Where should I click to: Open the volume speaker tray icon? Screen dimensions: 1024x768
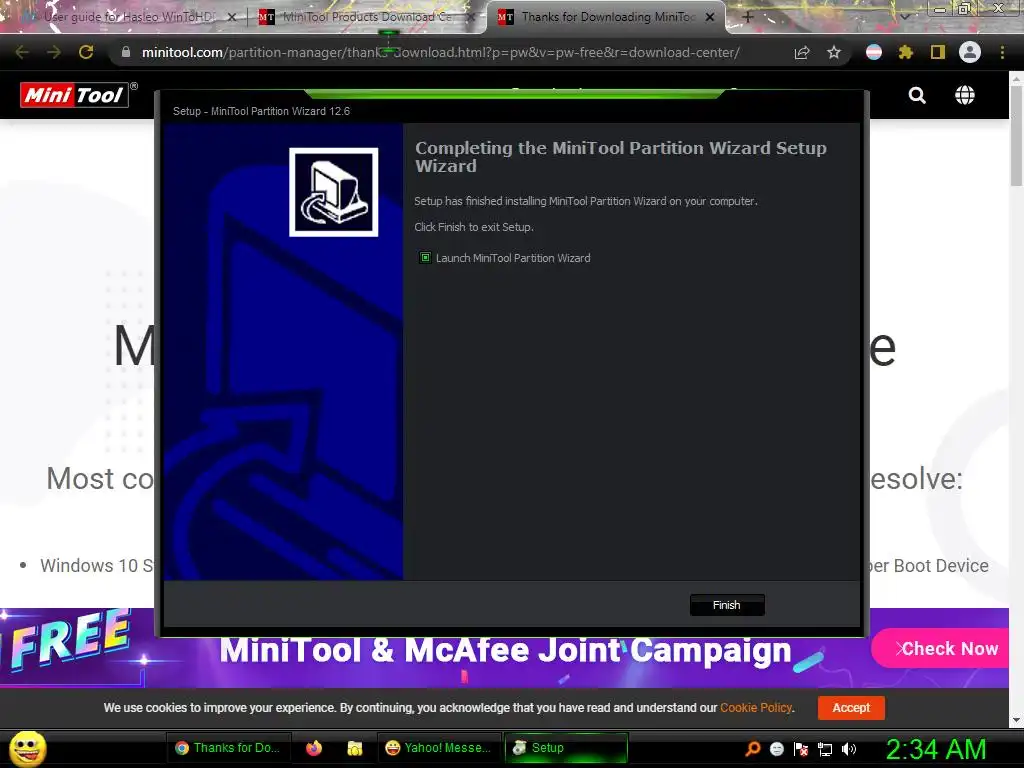tap(849, 749)
